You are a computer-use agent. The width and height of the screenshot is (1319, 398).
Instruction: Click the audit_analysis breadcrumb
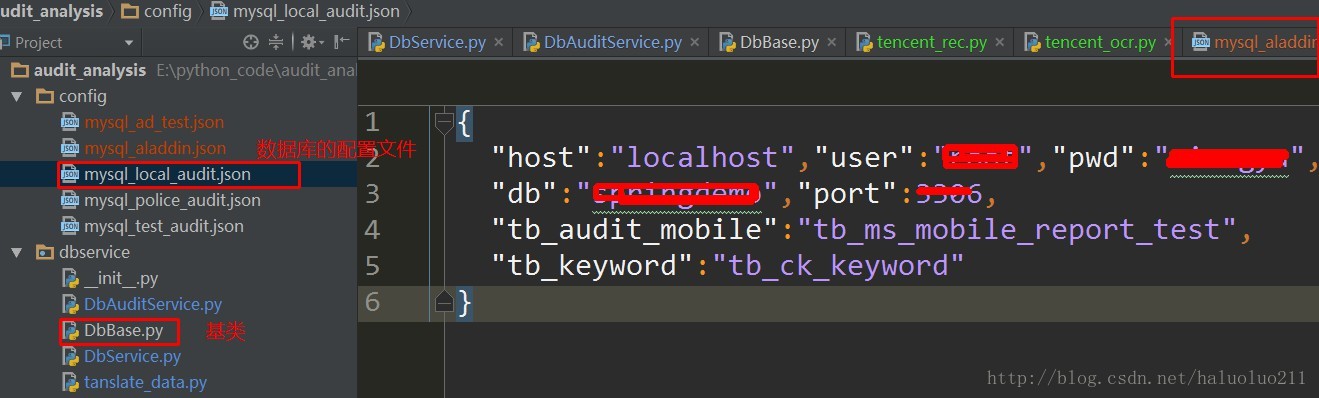click(x=51, y=11)
